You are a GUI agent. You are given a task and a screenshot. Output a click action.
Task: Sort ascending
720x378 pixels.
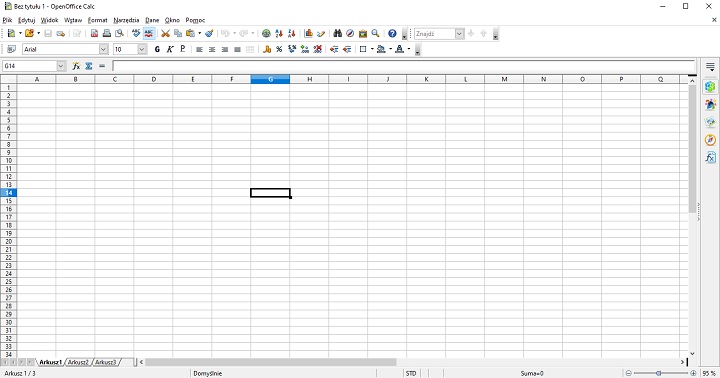point(279,34)
